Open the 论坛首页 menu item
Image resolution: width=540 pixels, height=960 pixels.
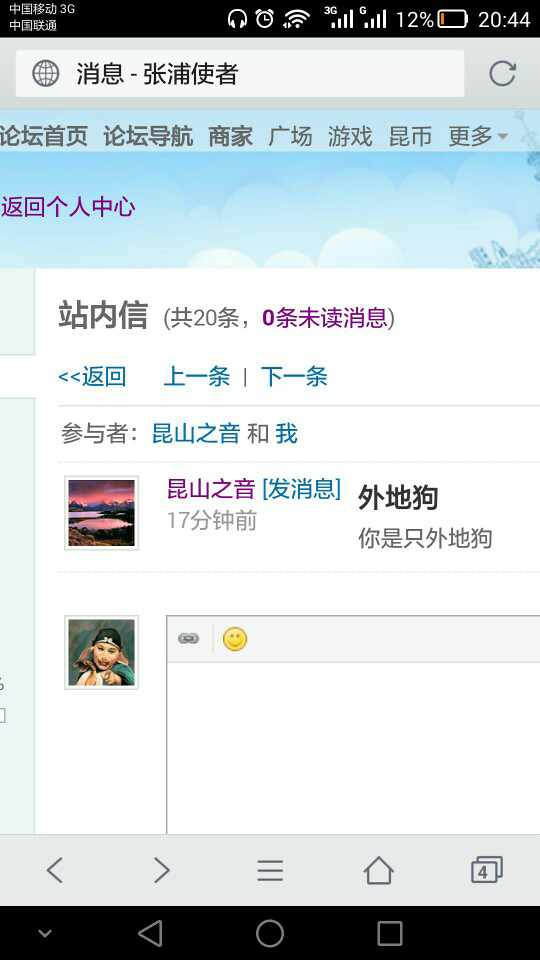pyautogui.click(x=44, y=136)
